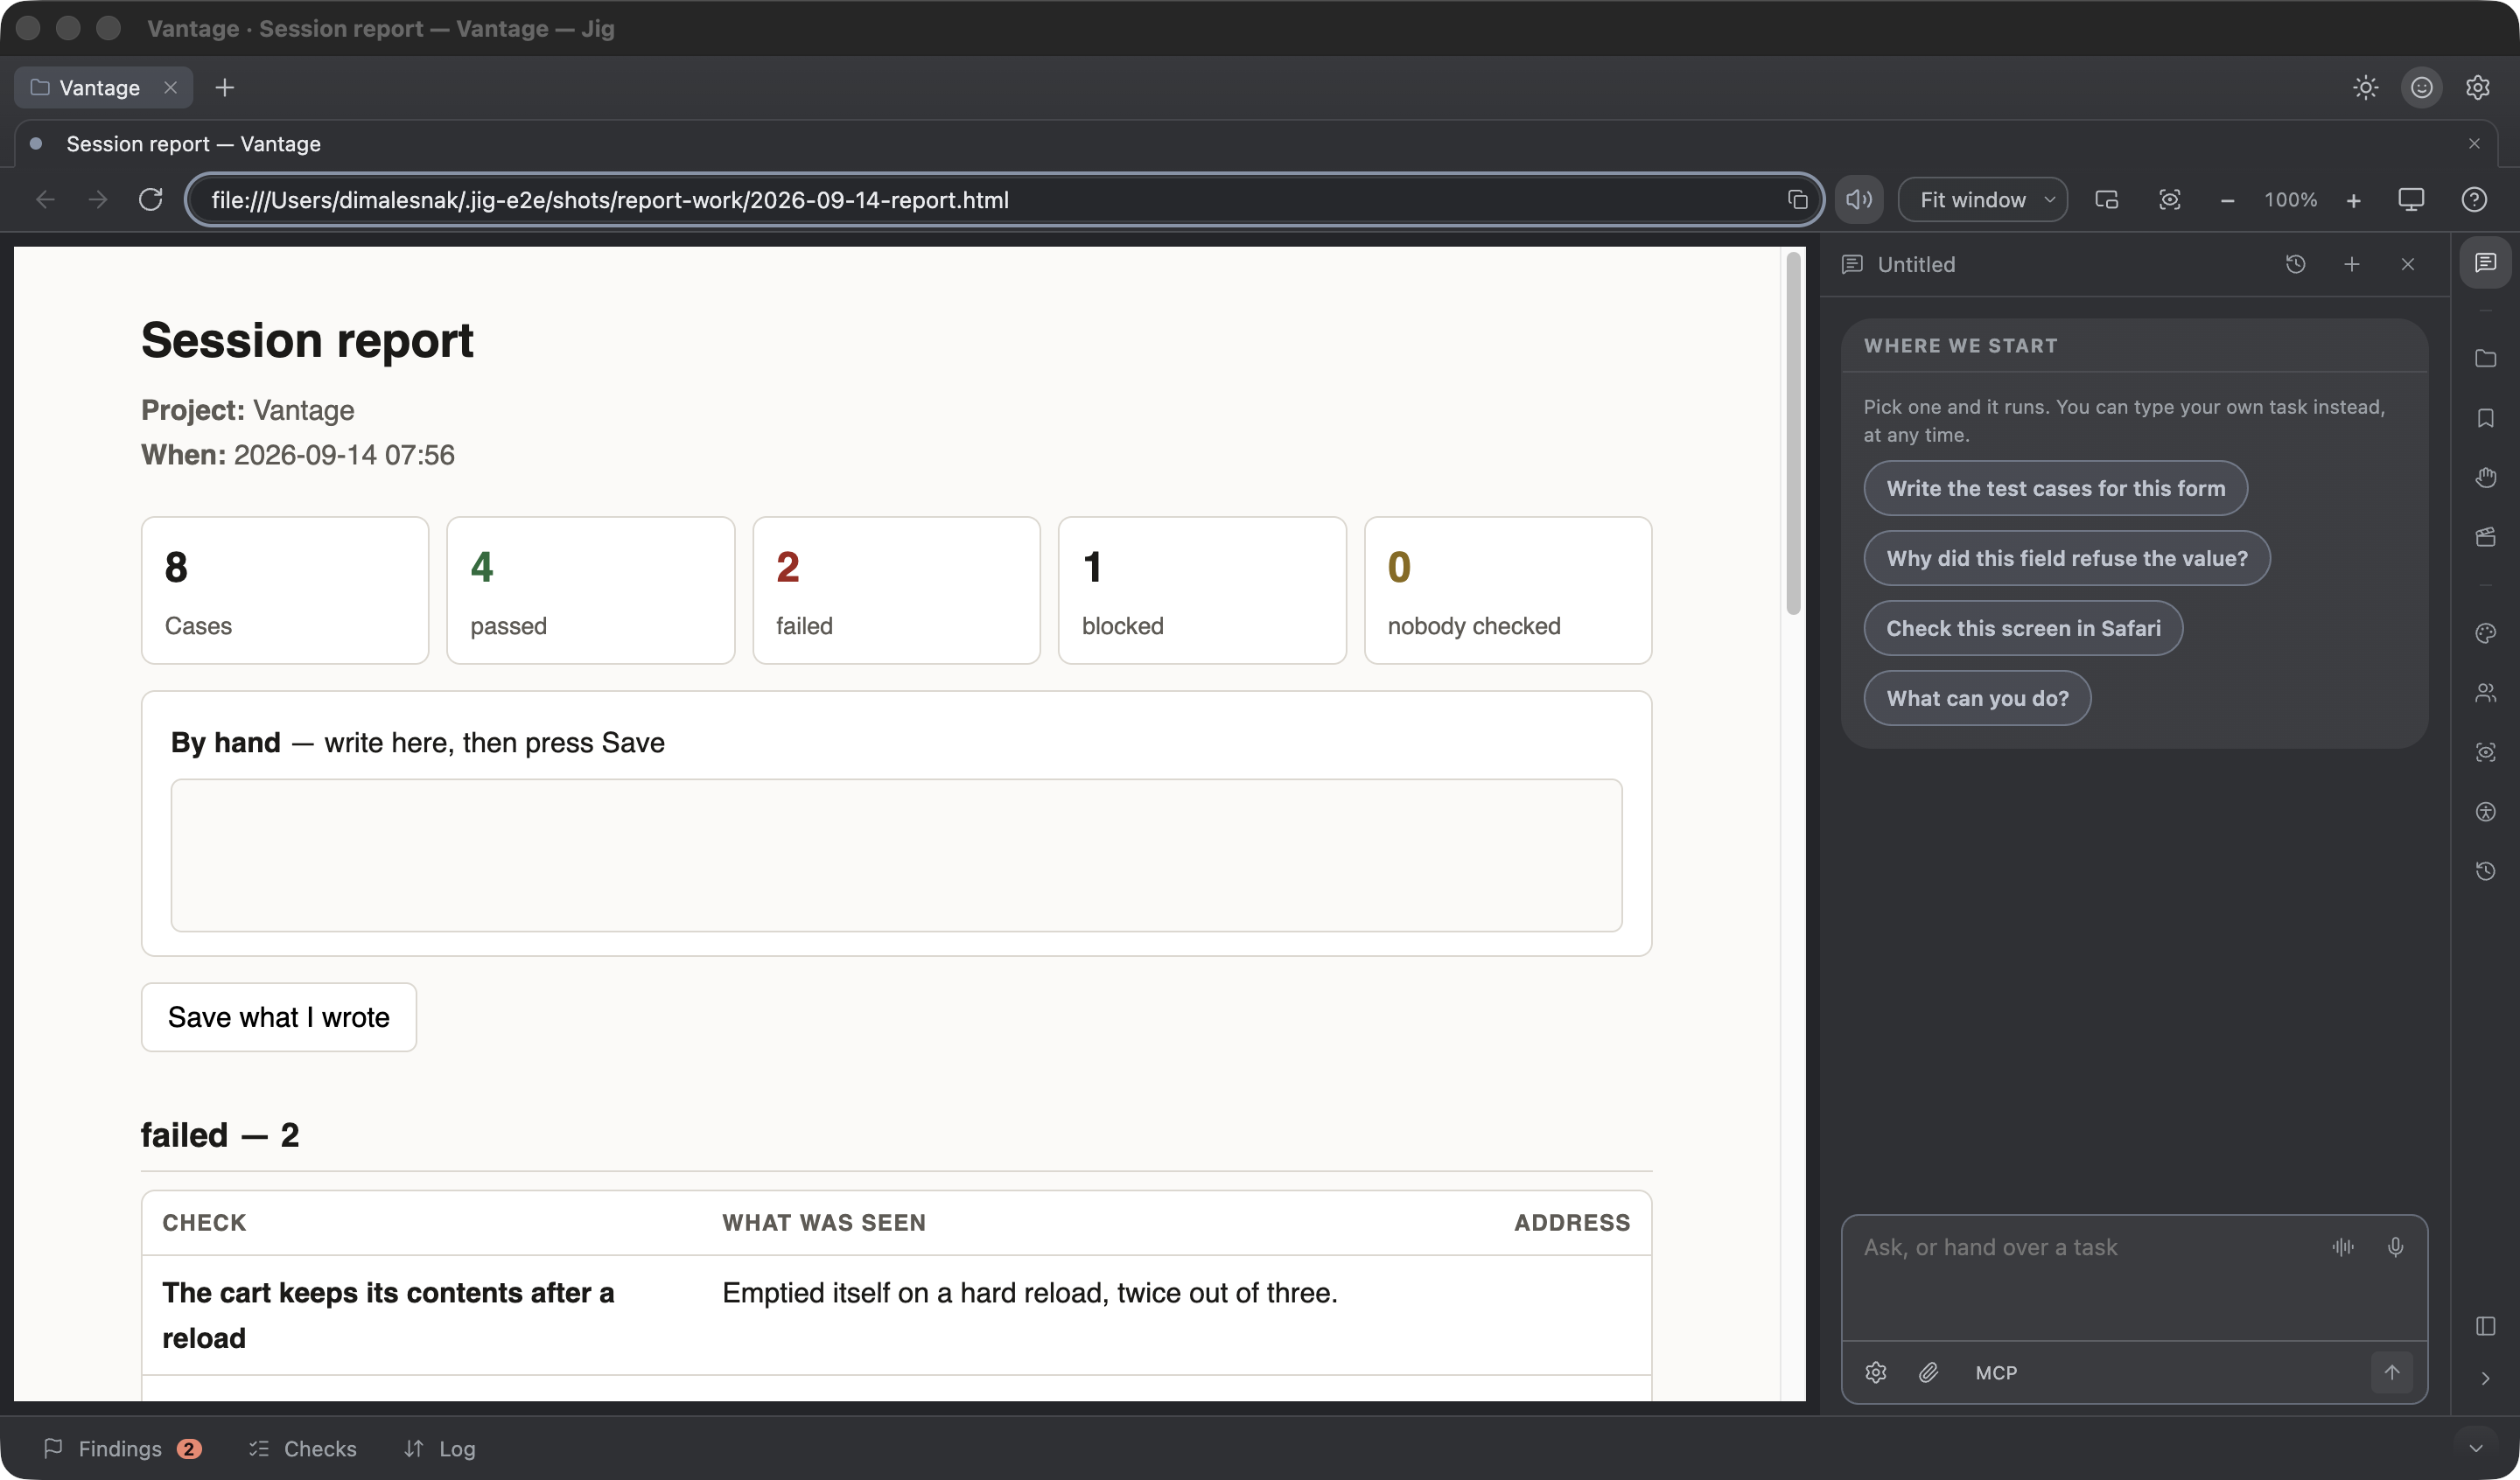The width and height of the screenshot is (2520, 1480).
Task: Select the hand icon in right sidebar
Action: pyautogui.click(x=2485, y=477)
